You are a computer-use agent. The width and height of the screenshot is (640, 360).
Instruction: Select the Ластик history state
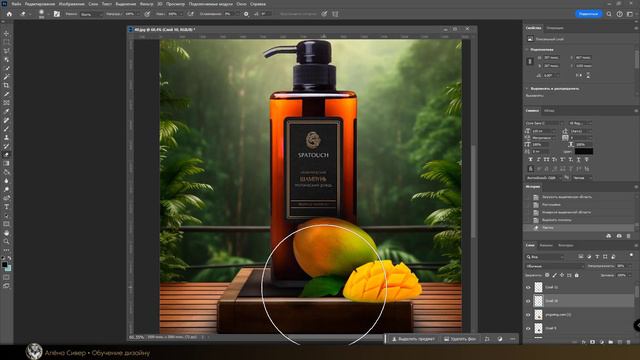(x=579, y=227)
